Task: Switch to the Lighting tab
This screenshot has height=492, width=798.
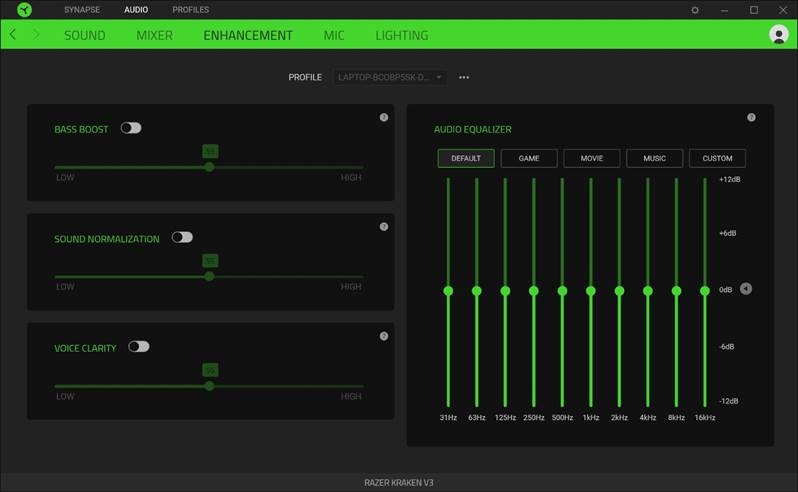Action: [402, 35]
